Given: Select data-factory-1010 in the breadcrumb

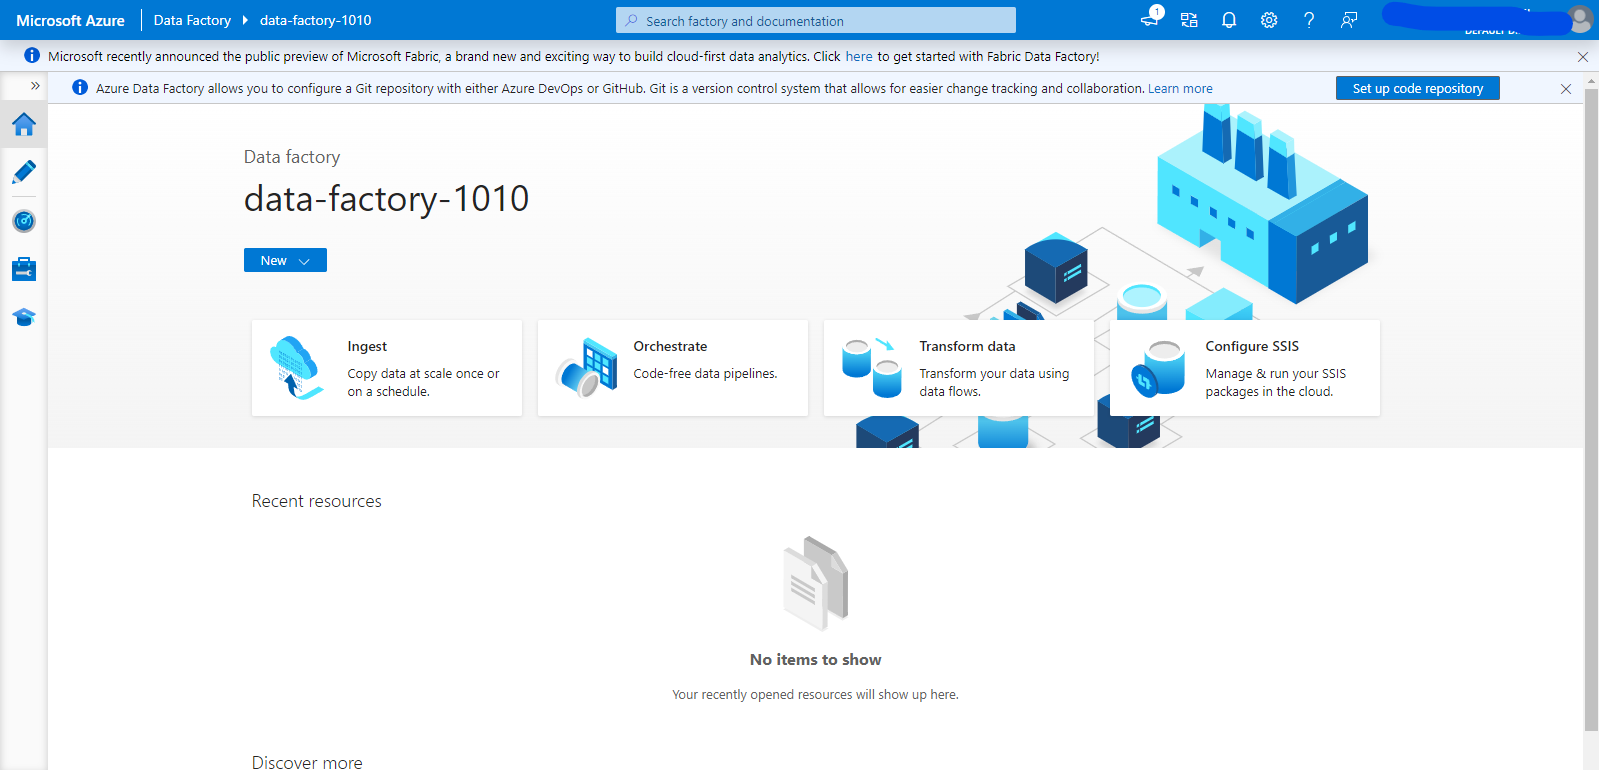Looking at the screenshot, I should point(316,20).
